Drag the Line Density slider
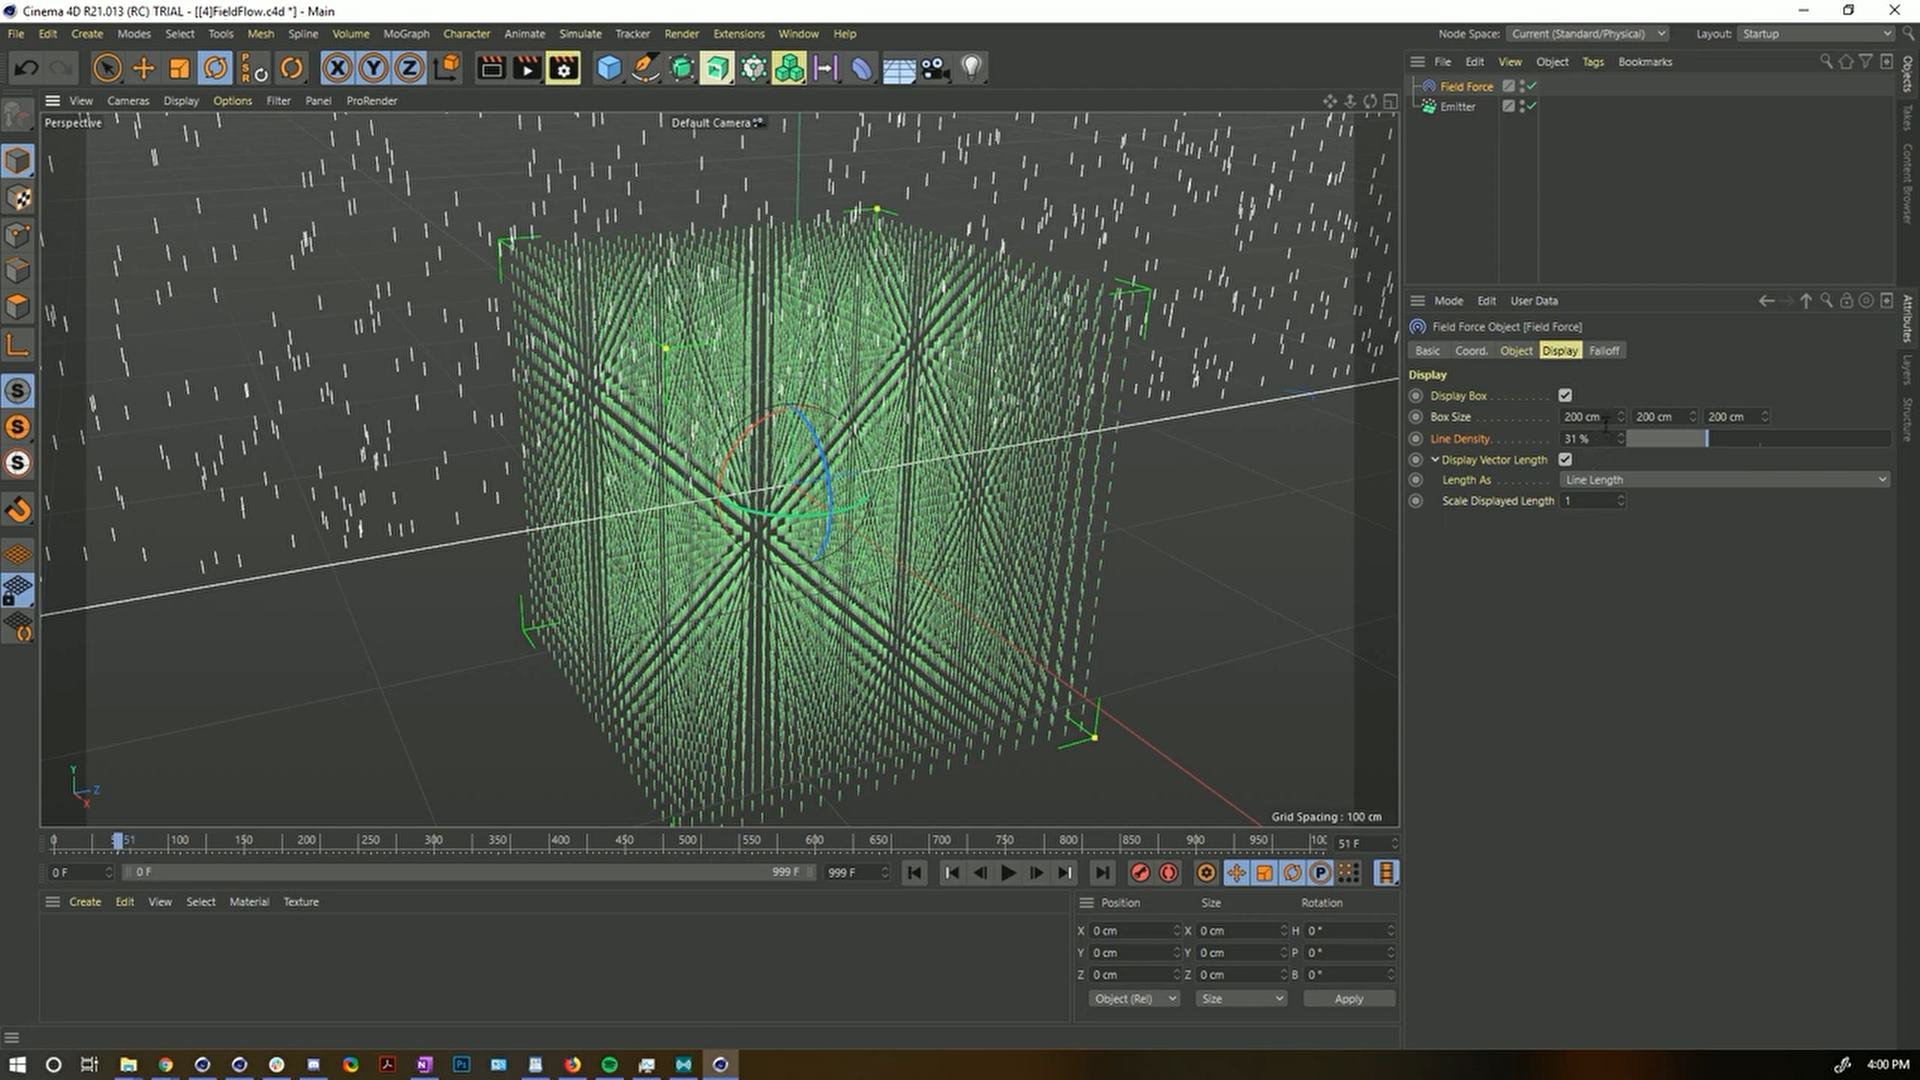The image size is (1920, 1080). 1710,438
